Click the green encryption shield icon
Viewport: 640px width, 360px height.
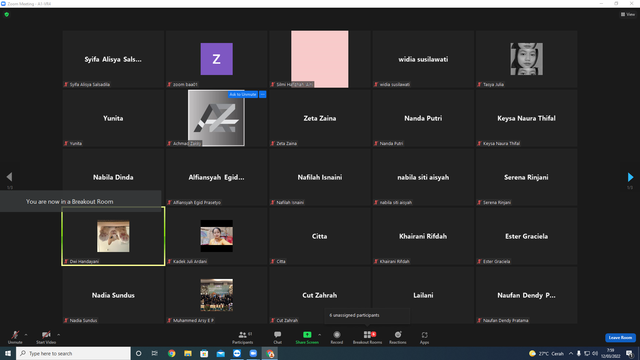7,14
